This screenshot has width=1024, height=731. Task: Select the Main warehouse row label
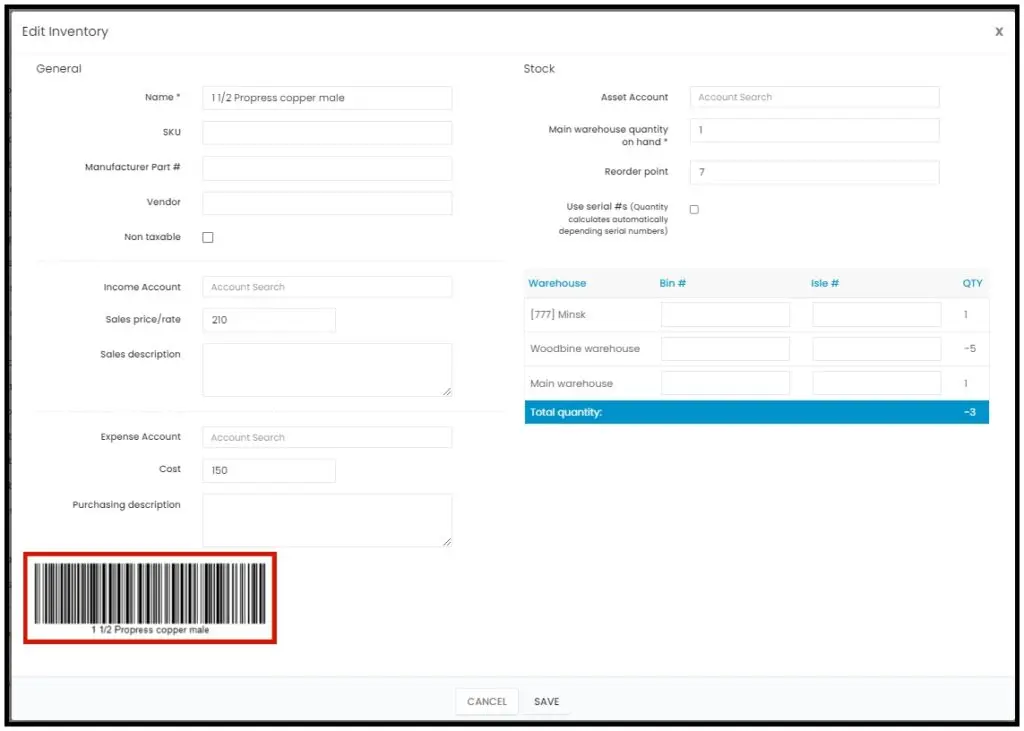tap(571, 383)
